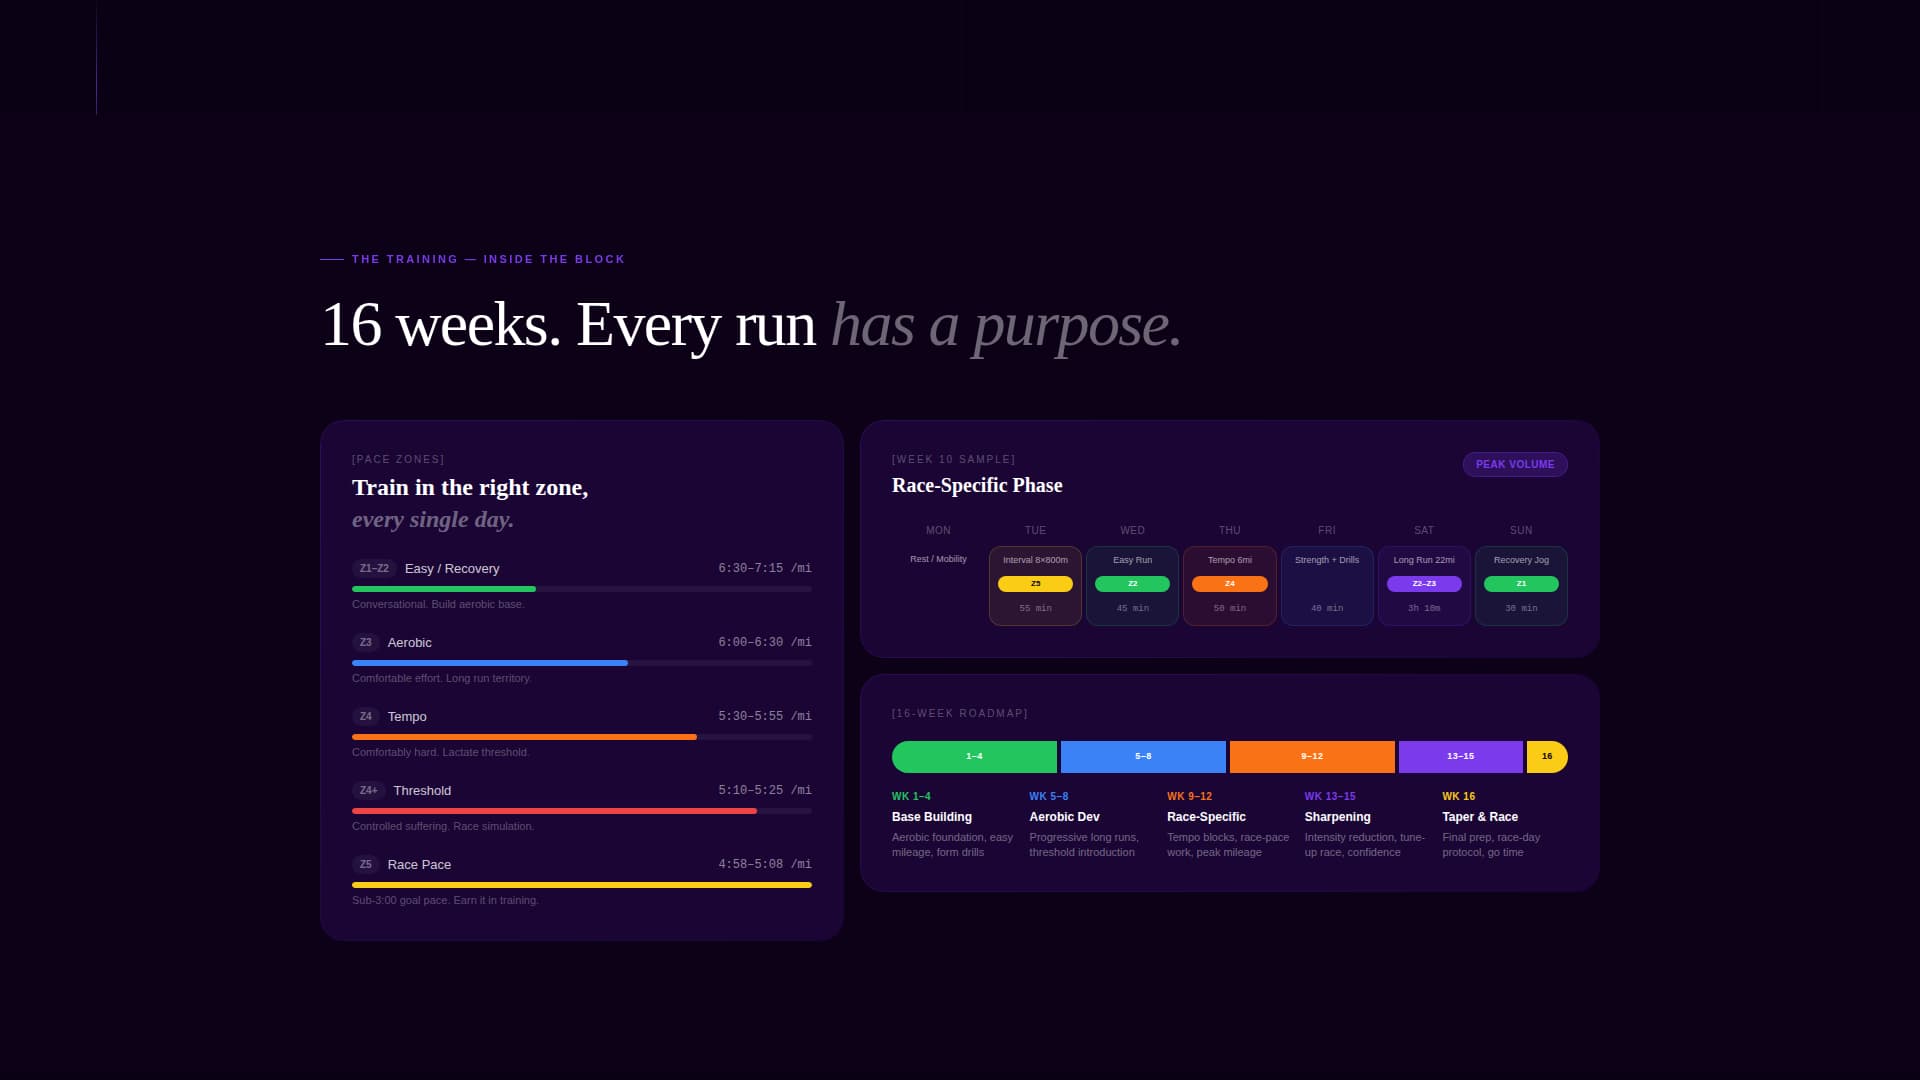
Task: Click the yellow 16 roadmap segment
Action: tap(1547, 757)
